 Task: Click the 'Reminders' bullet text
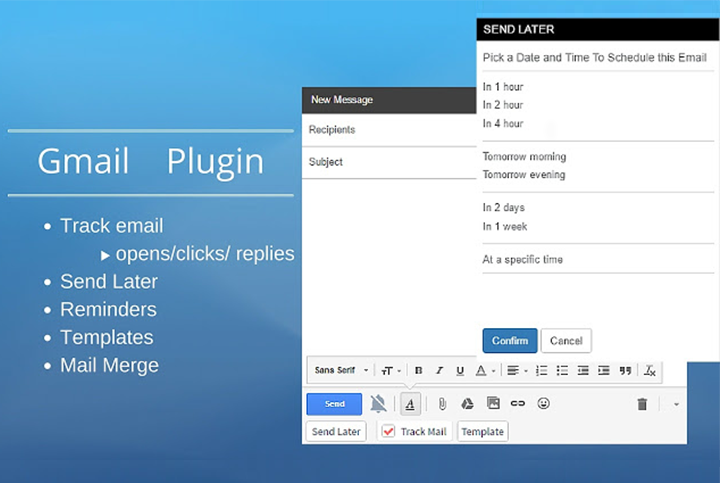click(108, 309)
